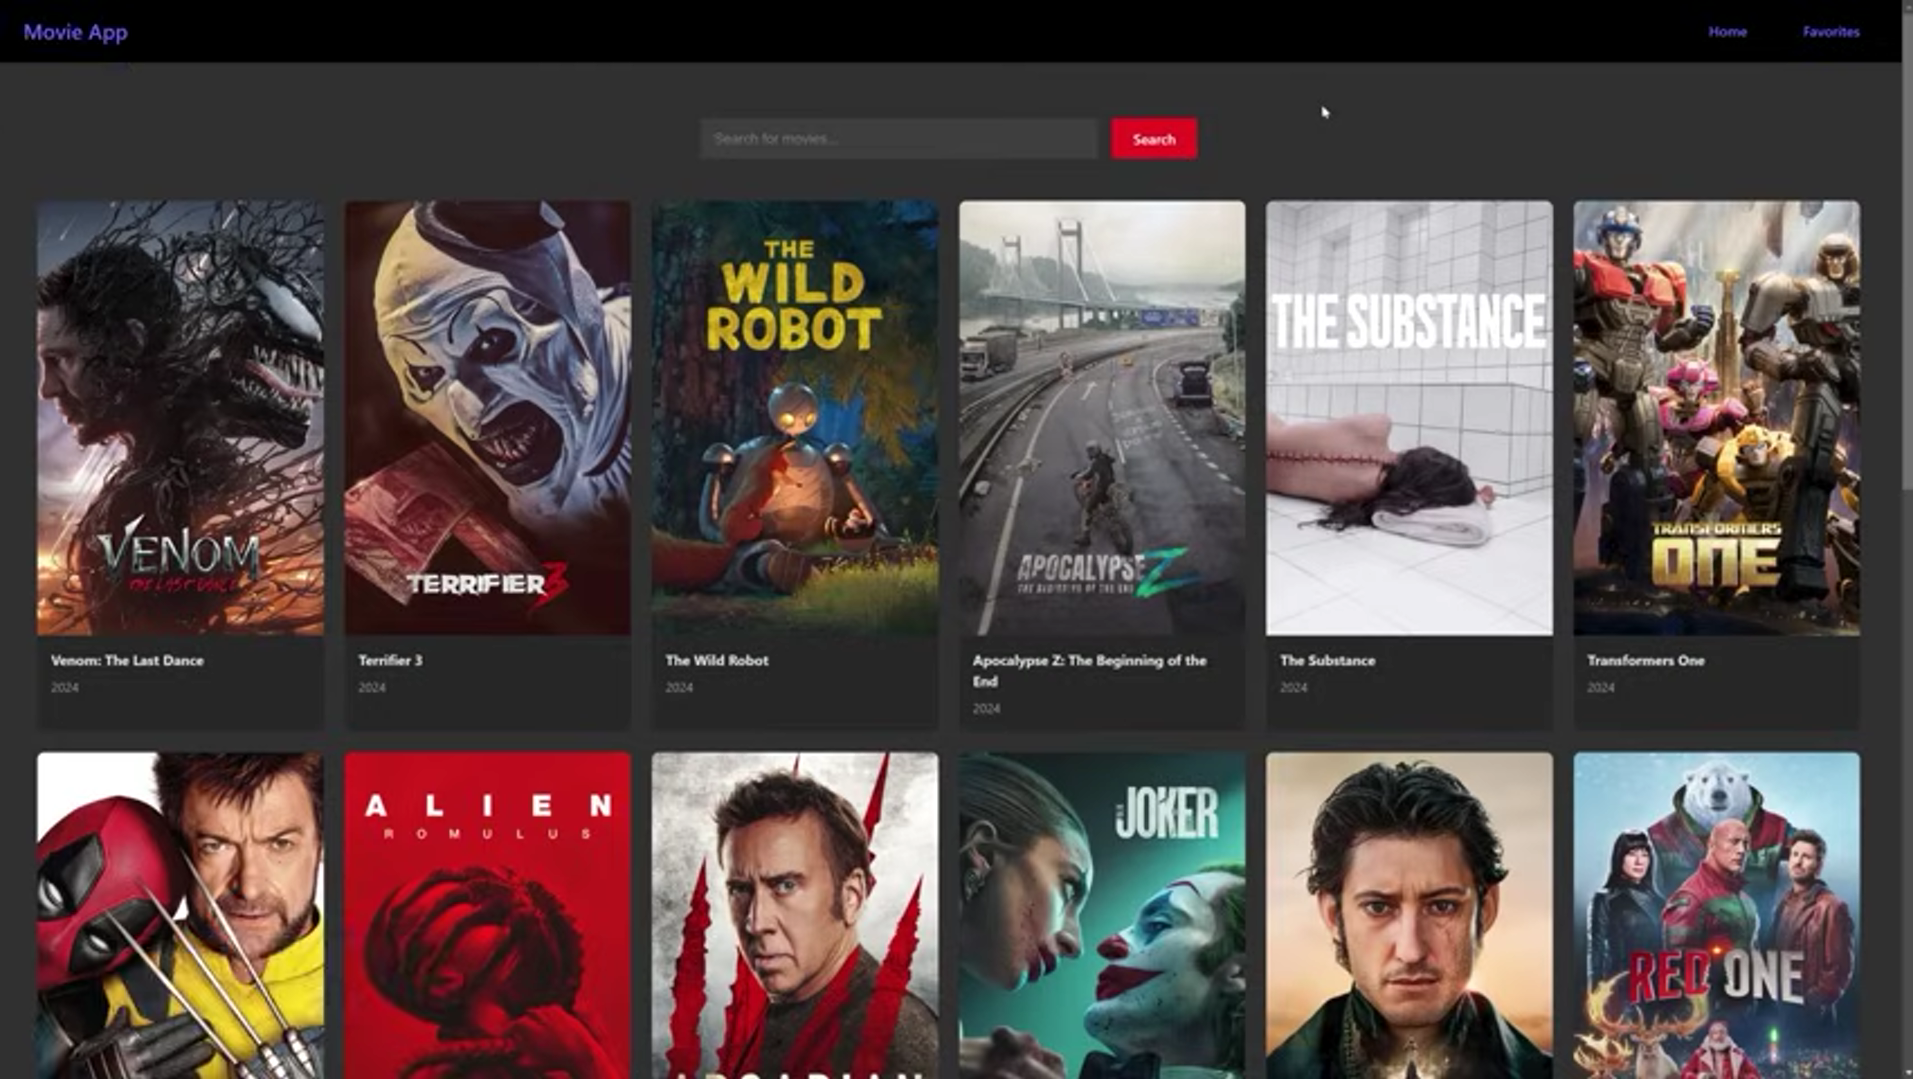Viewport: 1913px width, 1079px height.
Task: Open the Joker movie poster
Action: [1102, 915]
